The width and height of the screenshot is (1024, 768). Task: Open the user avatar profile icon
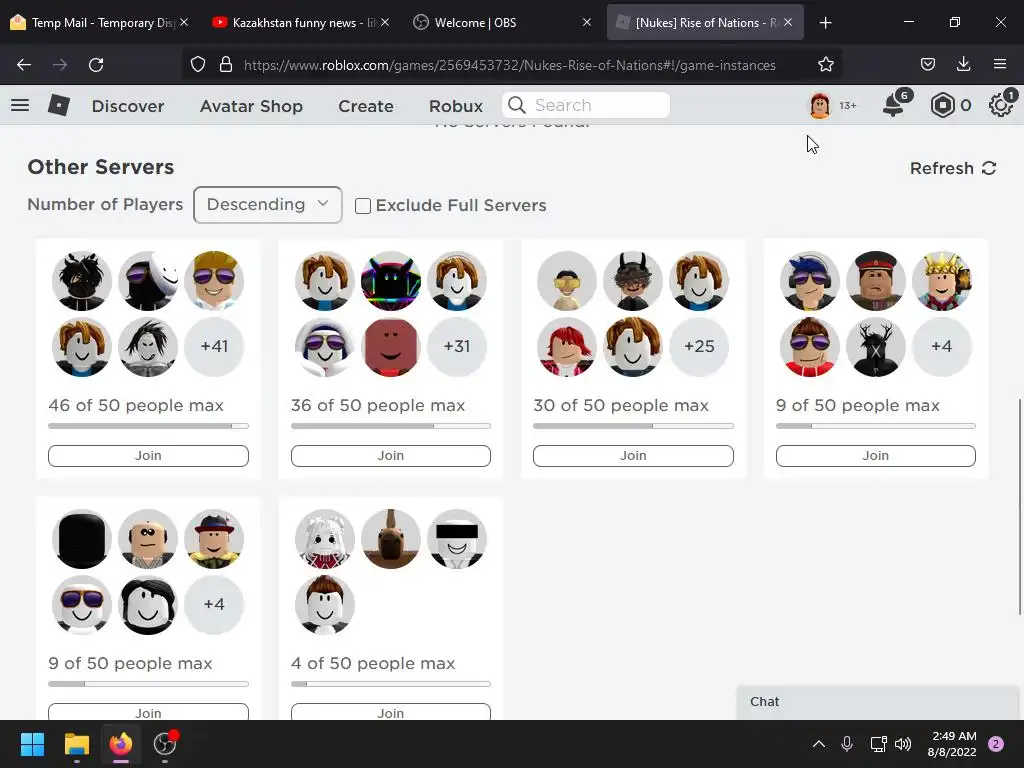pyautogui.click(x=820, y=105)
